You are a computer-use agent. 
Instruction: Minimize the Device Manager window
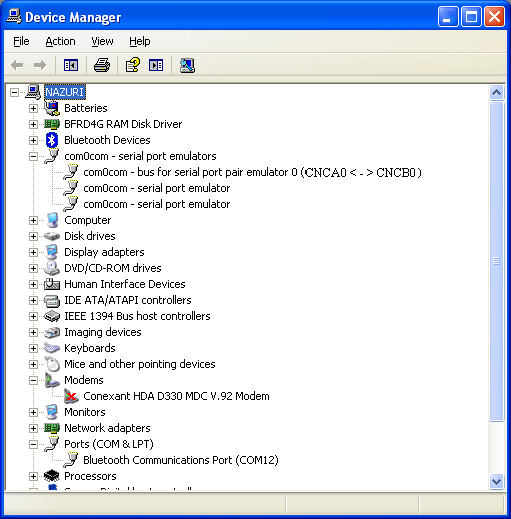448,16
